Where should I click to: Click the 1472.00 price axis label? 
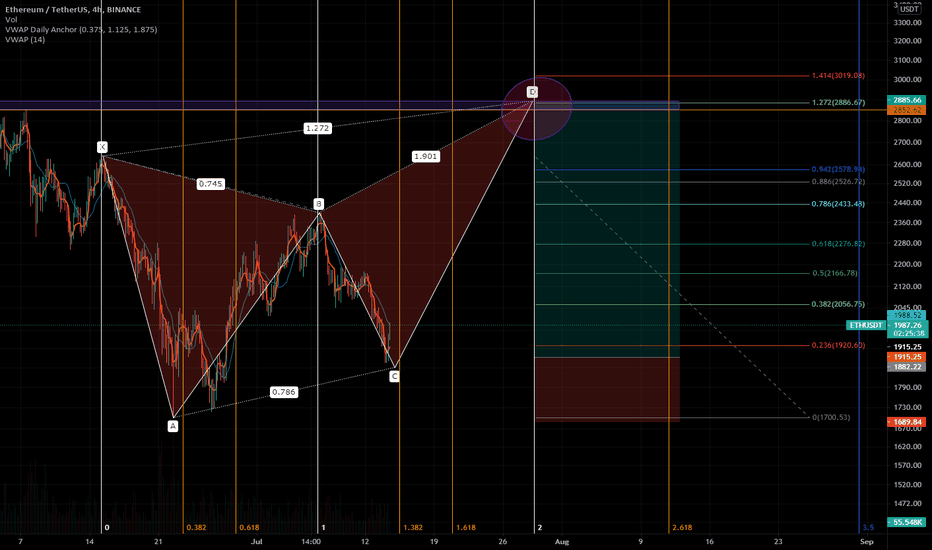(906, 504)
